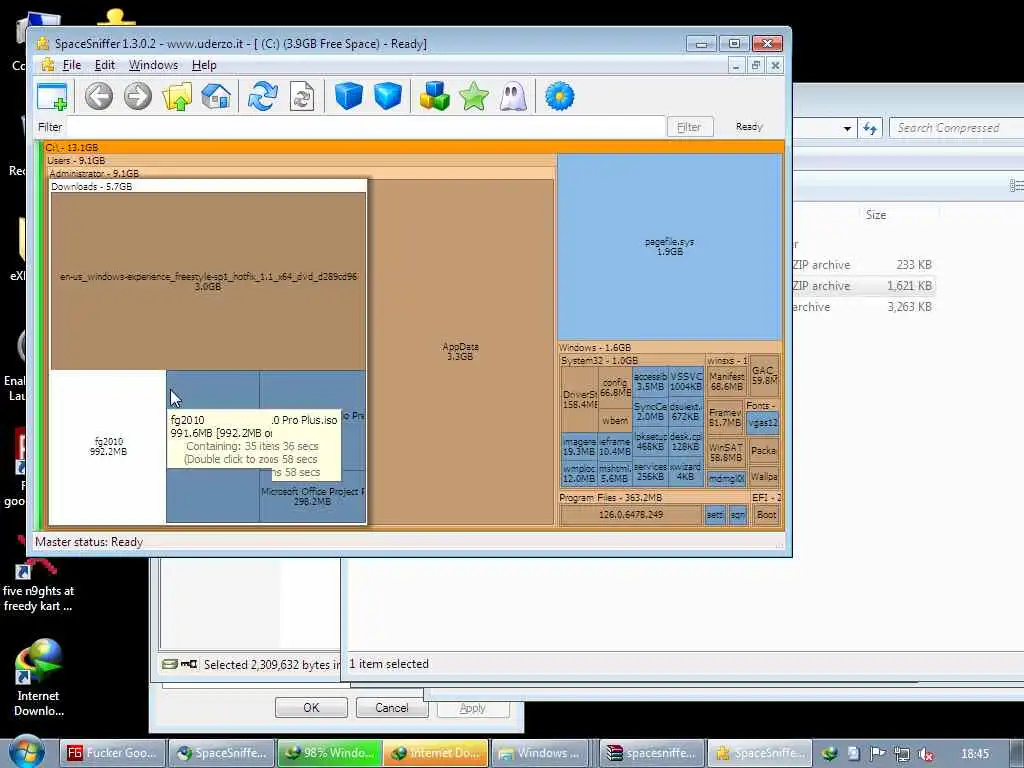
Task: Click the Filter button
Action: click(690, 127)
